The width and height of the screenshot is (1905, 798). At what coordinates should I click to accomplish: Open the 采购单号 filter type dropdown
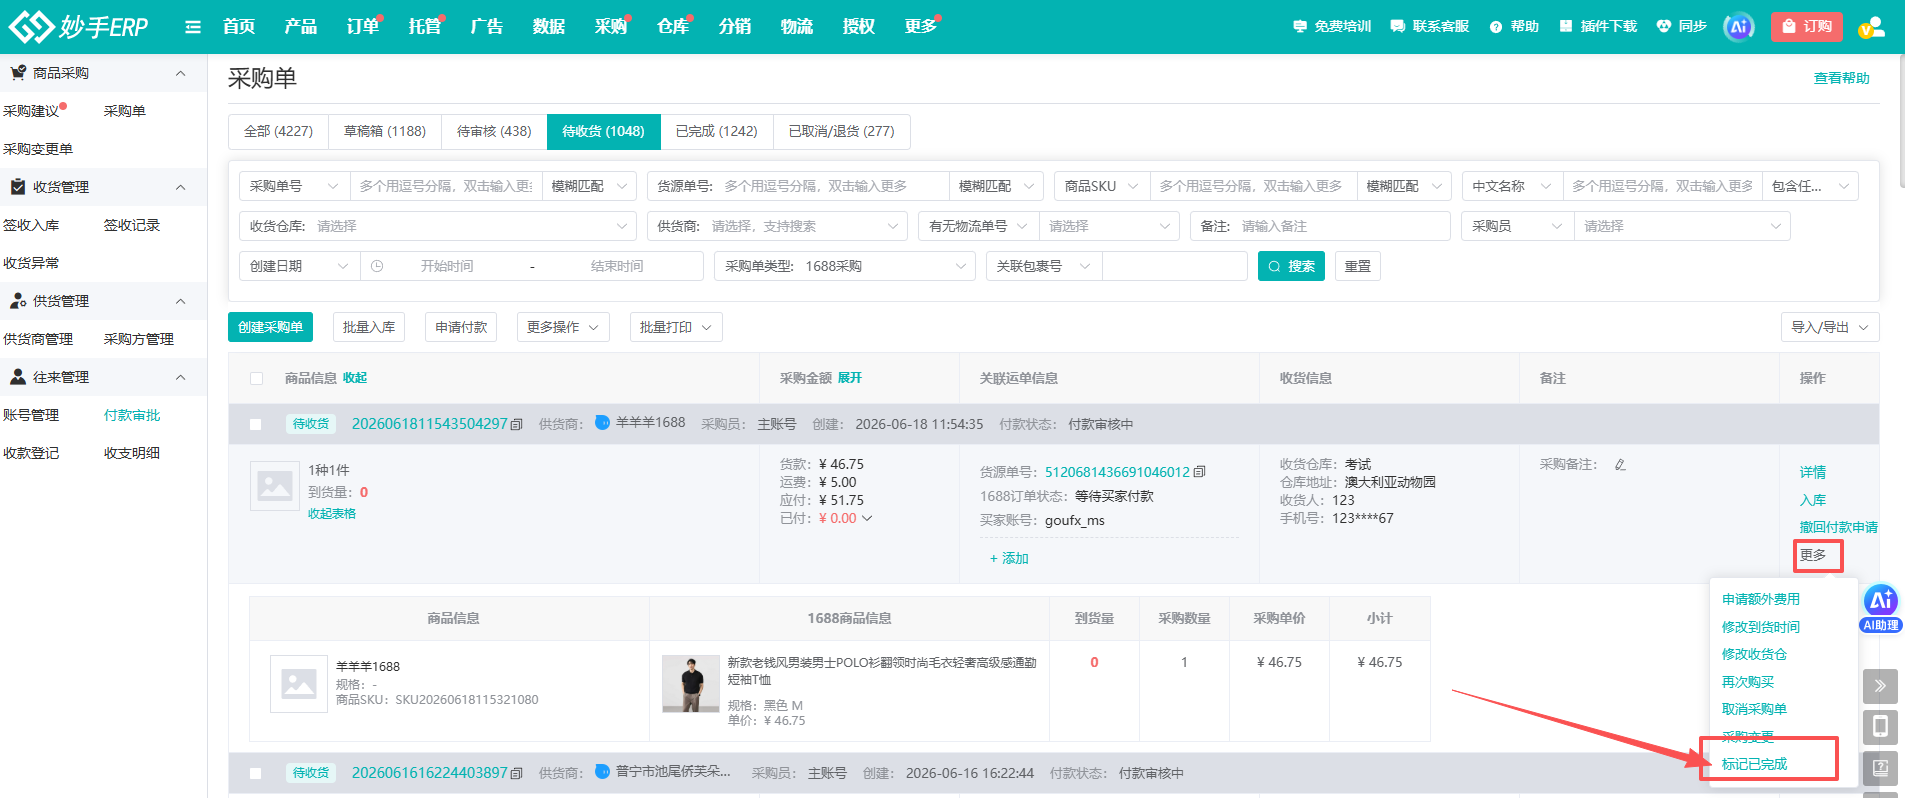coord(294,186)
